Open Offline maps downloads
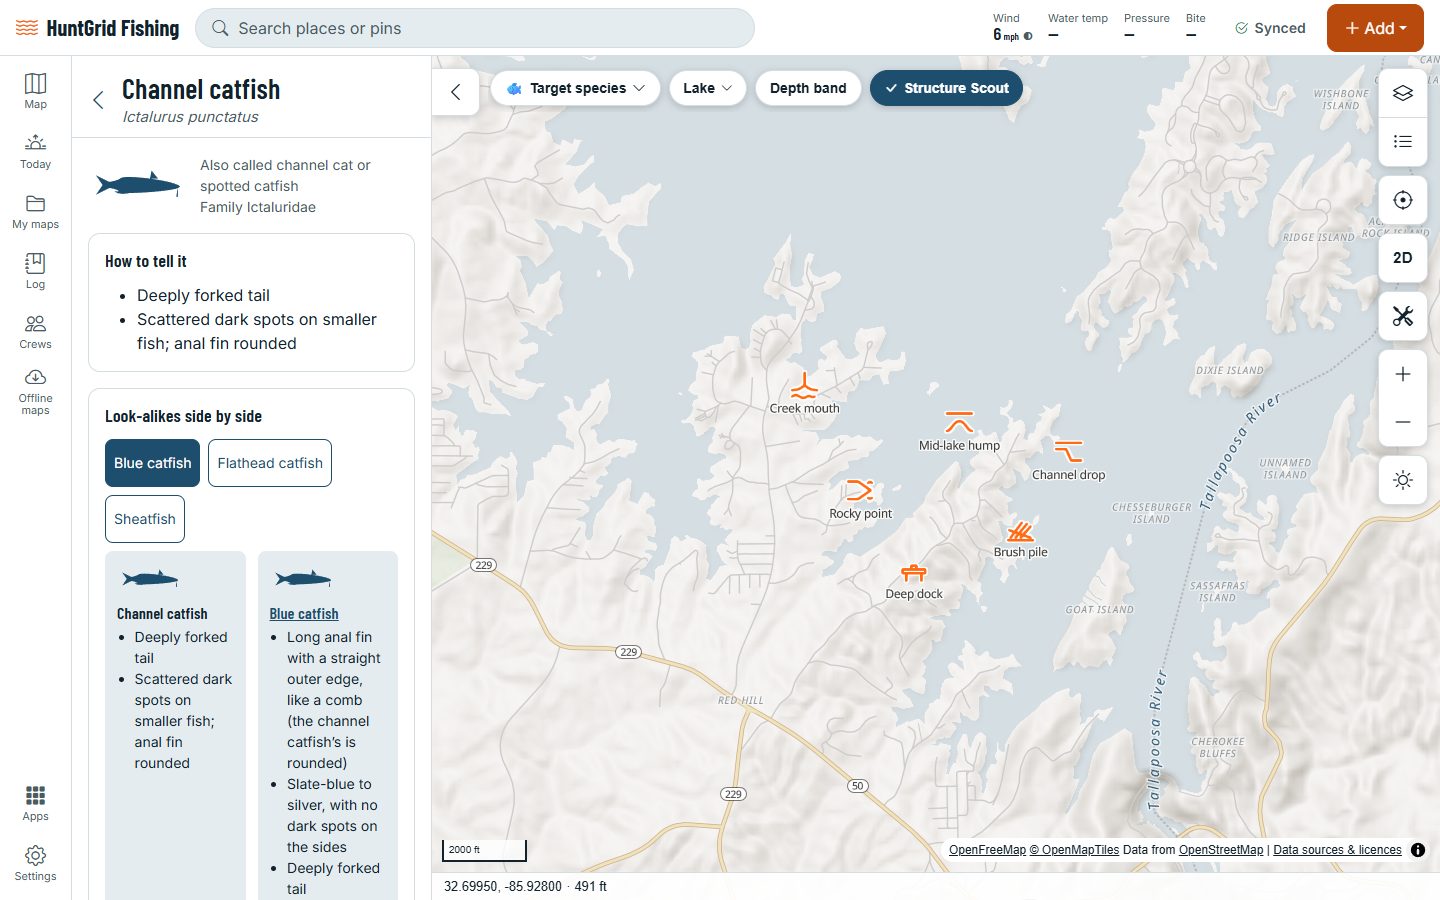Viewport: 1440px width, 900px height. pos(35,391)
